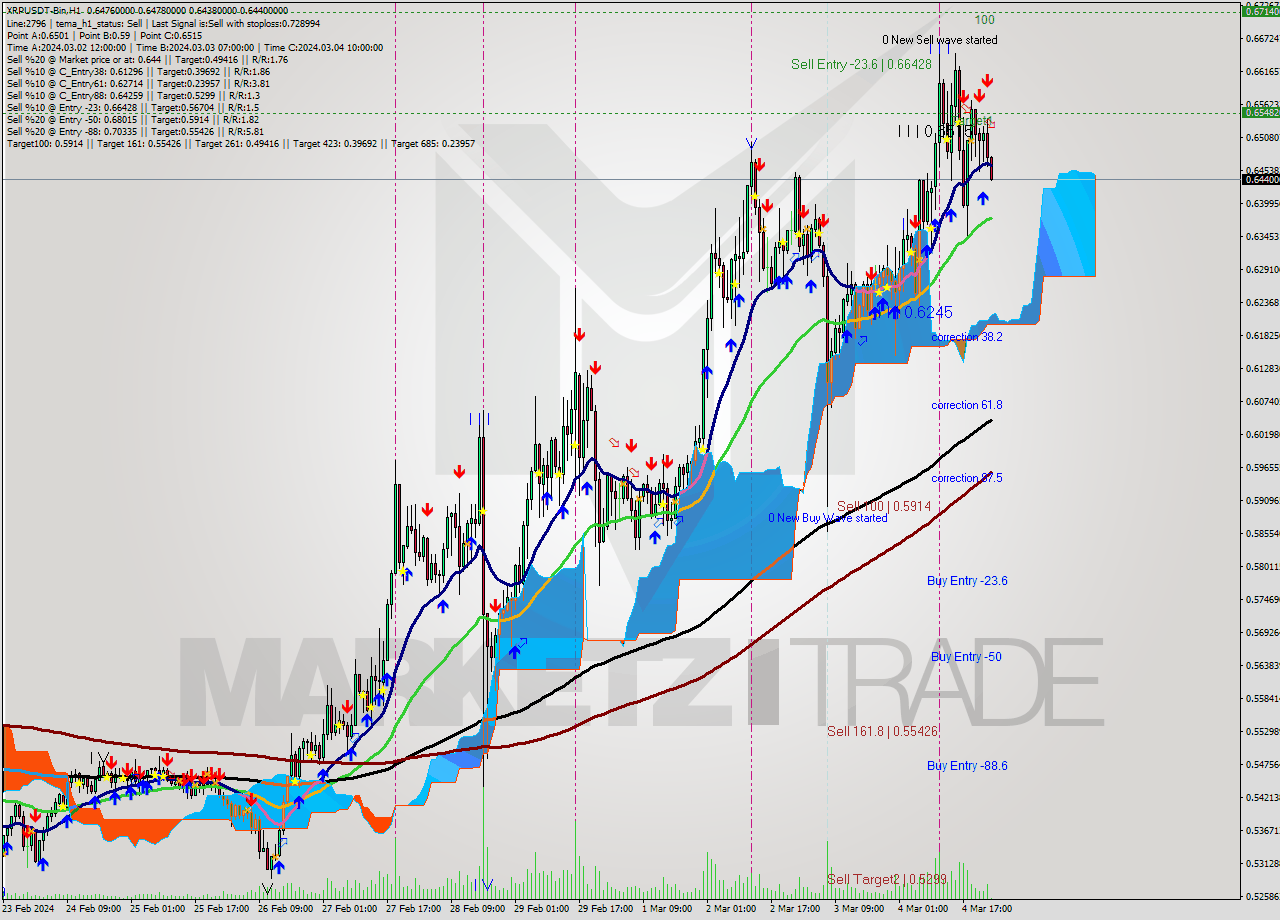Select the '1 Mar 09:00' time axis label
Image resolution: width=1280 pixels, height=920 pixels.
coord(668,909)
